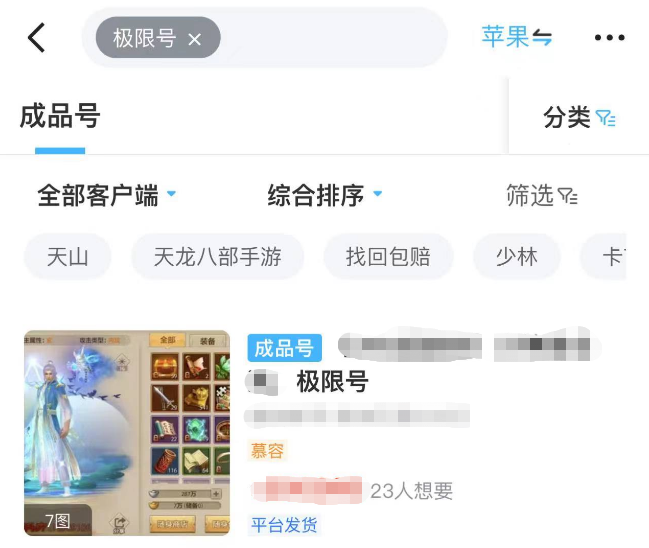Toggle the 找回包赔 filter chip
The image size is (649, 548).
388,257
